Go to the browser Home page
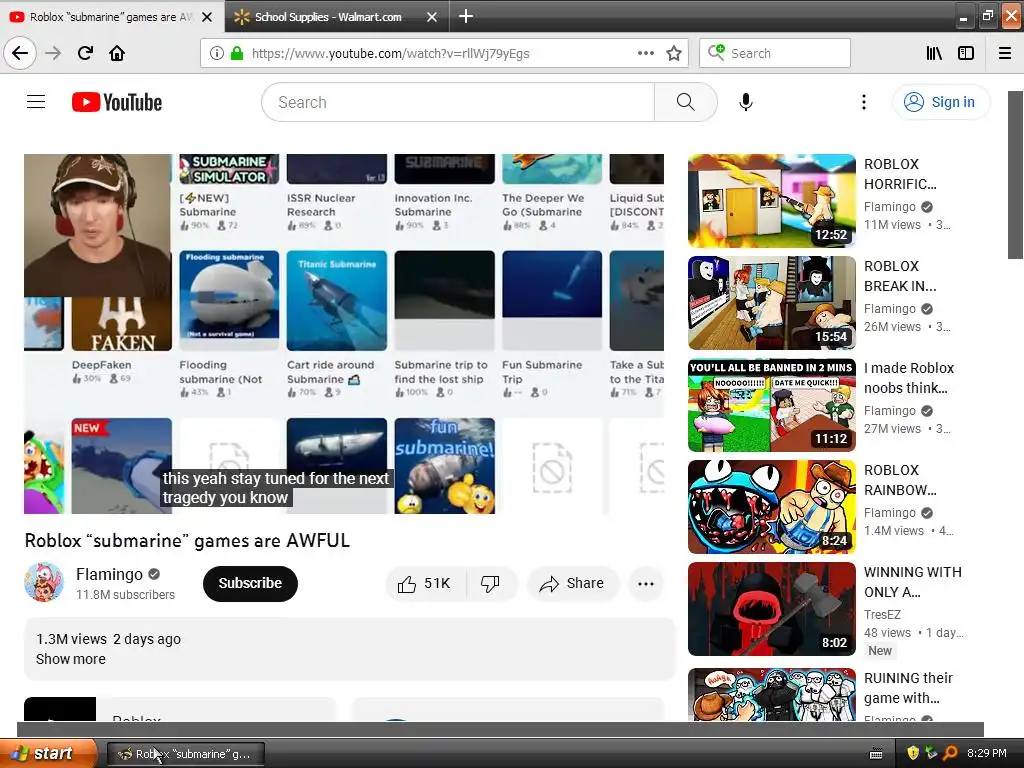Viewport: 1024px width, 768px height. click(x=117, y=53)
